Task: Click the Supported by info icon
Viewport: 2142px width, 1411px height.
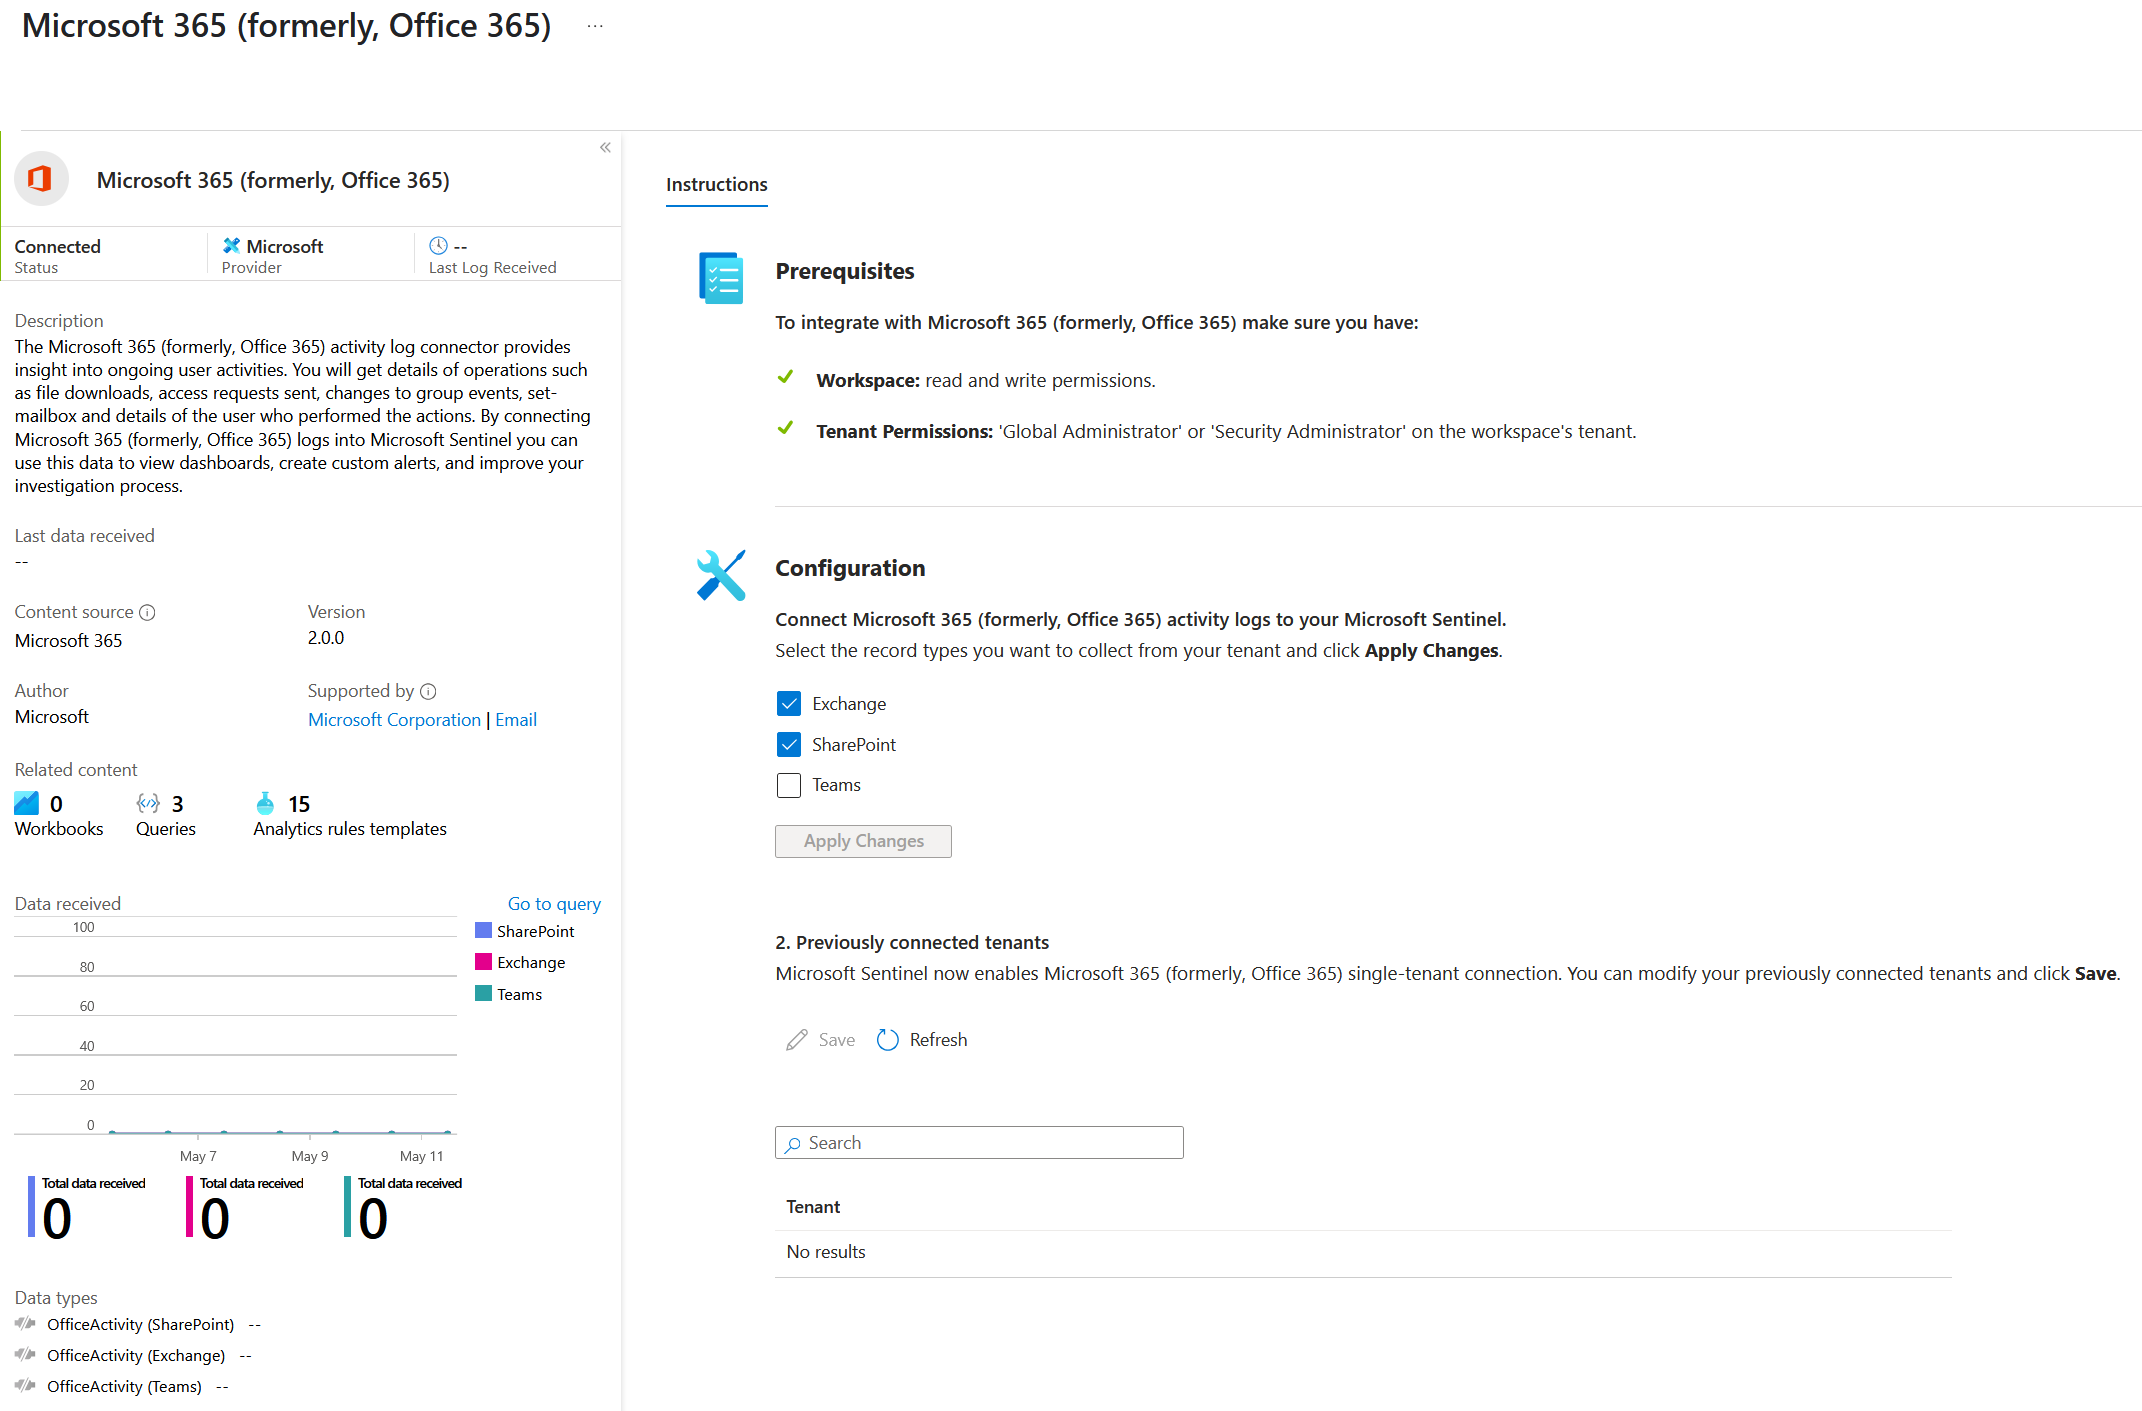Action: 428,691
